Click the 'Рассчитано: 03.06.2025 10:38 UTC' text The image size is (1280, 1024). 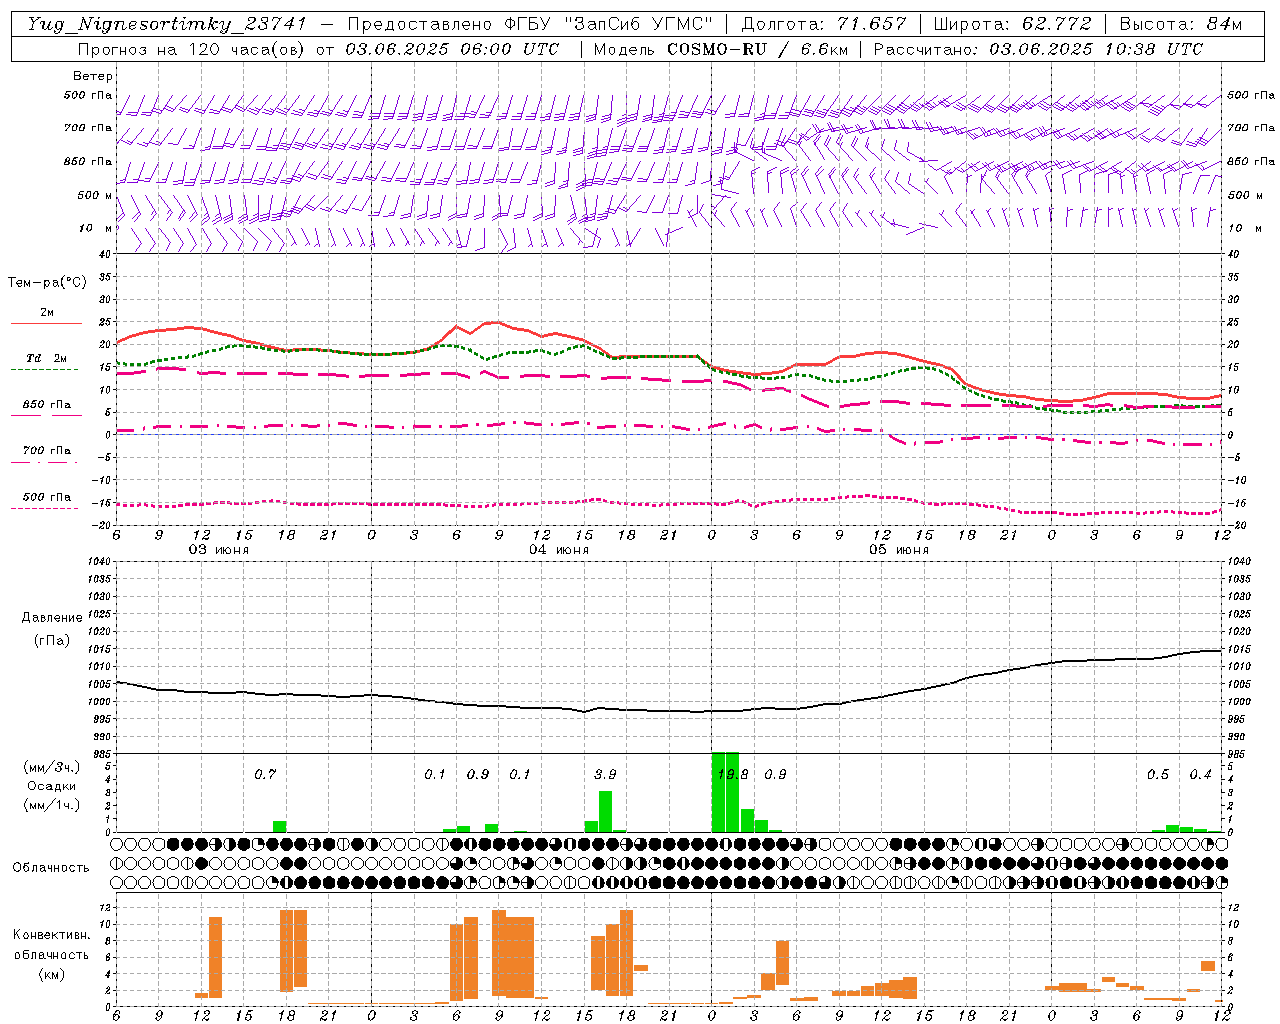pyautogui.click(x=1038, y=49)
